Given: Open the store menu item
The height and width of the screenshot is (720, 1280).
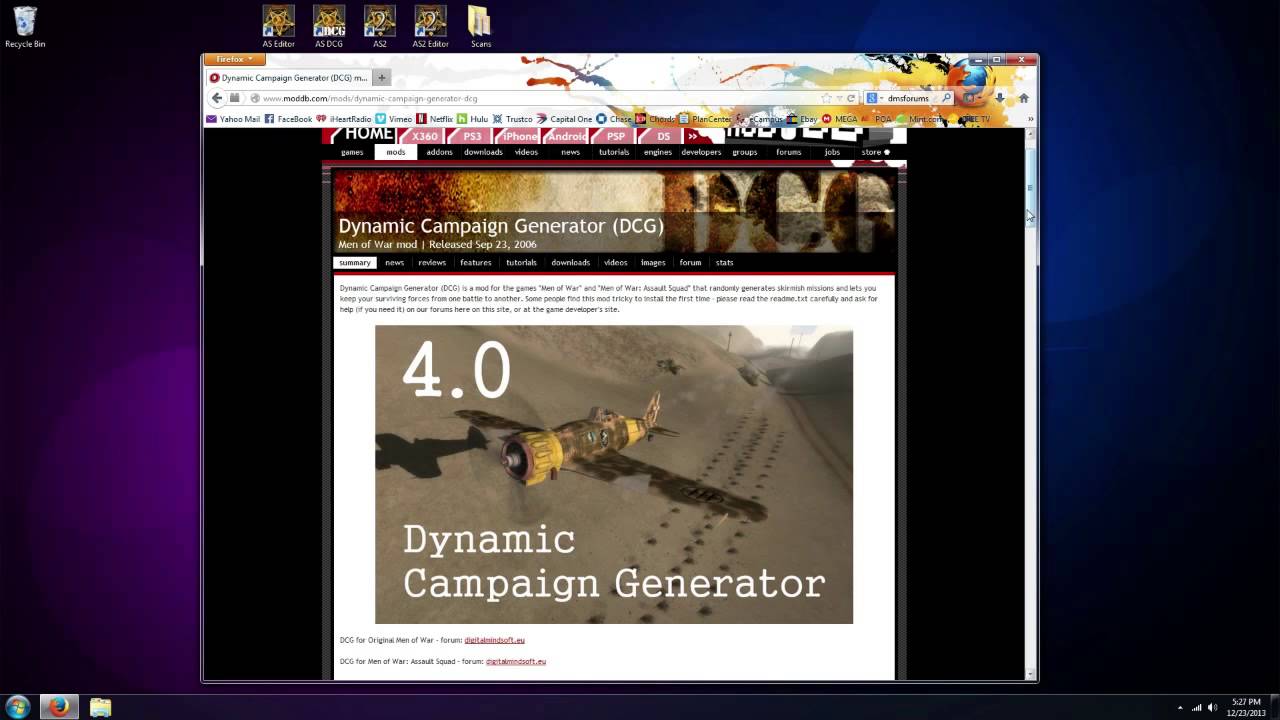Looking at the screenshot, I should pos(875,152).
